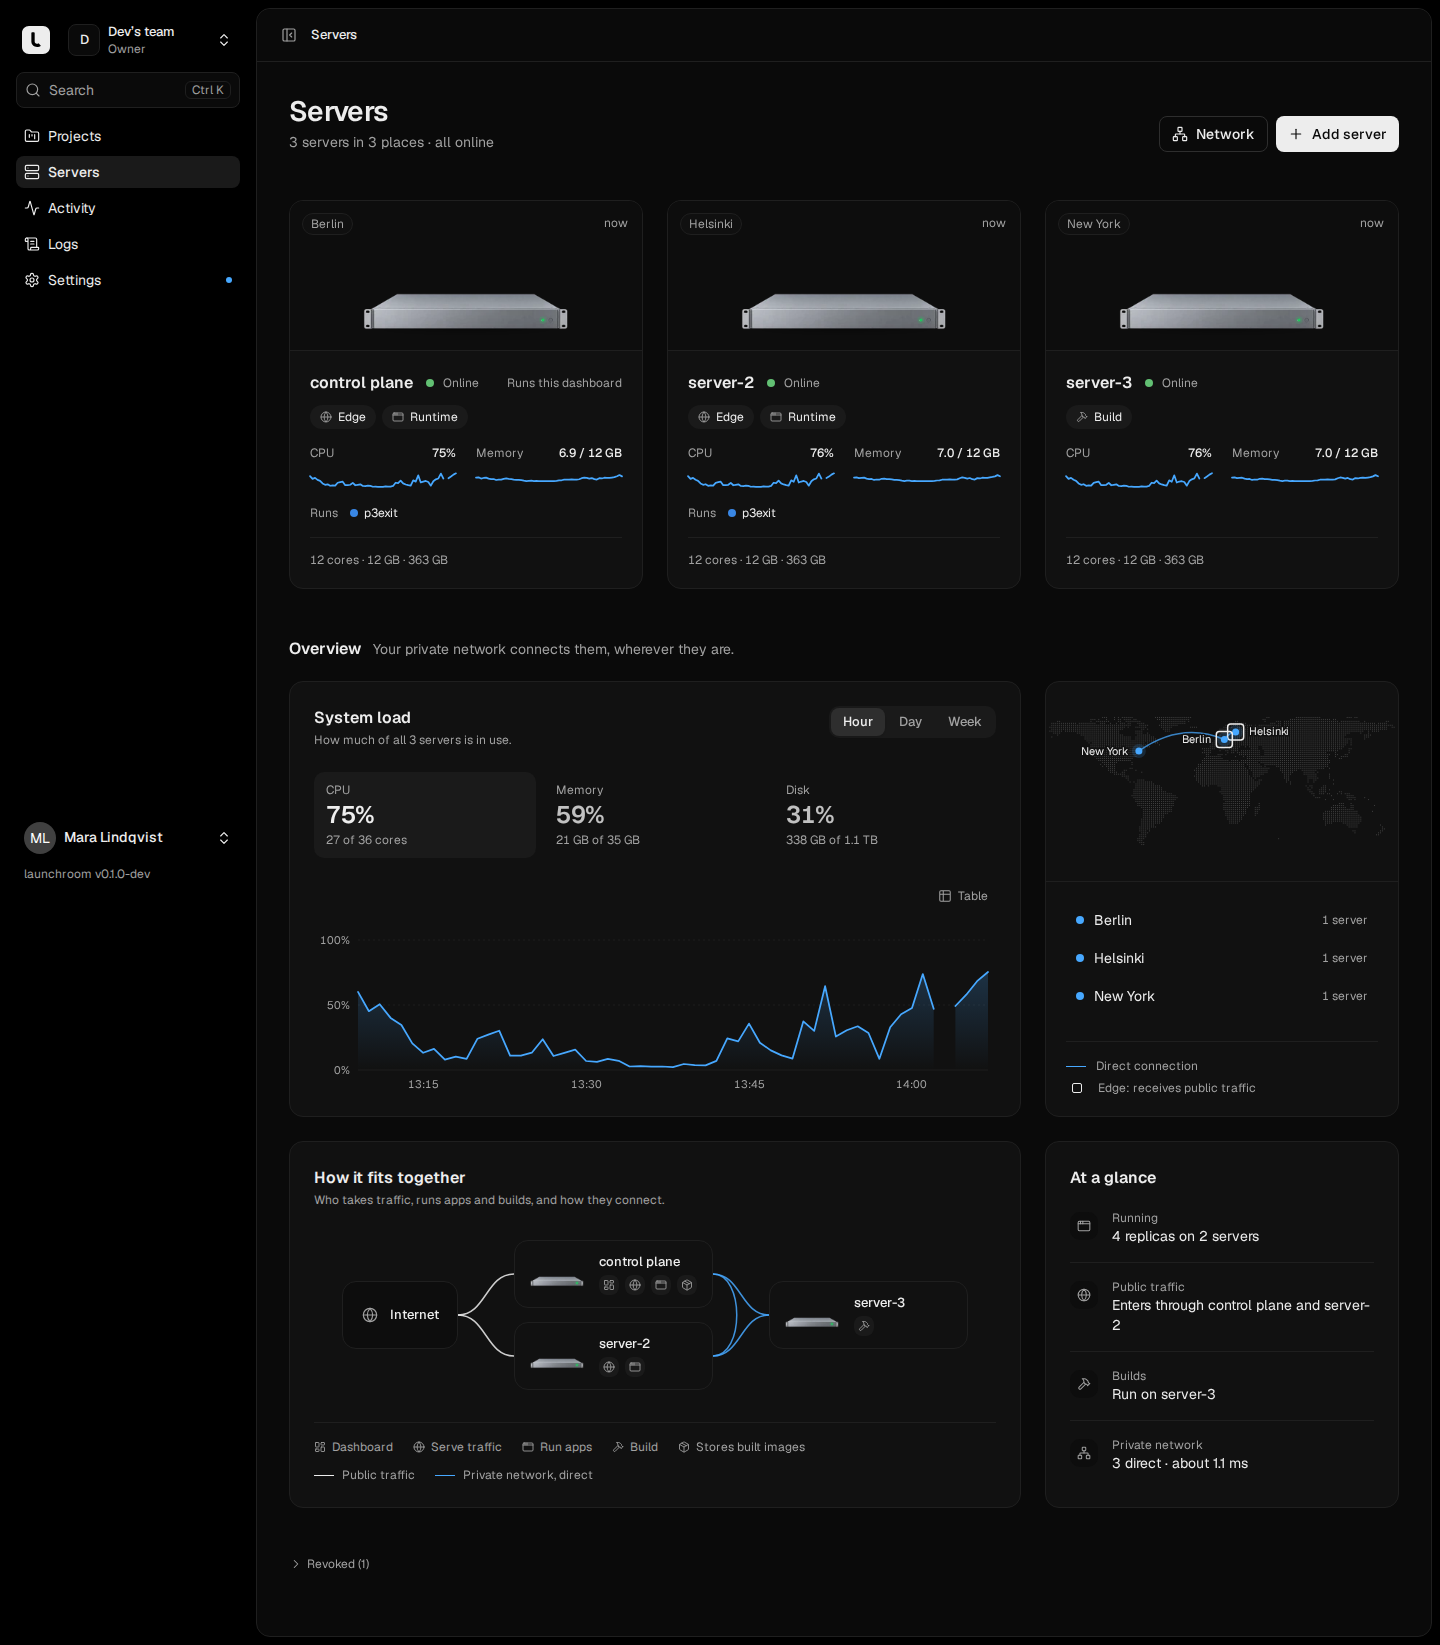Click the globe icon on server-2 node
This screenshot has height=1645, width=1440.
point(609,1367)
